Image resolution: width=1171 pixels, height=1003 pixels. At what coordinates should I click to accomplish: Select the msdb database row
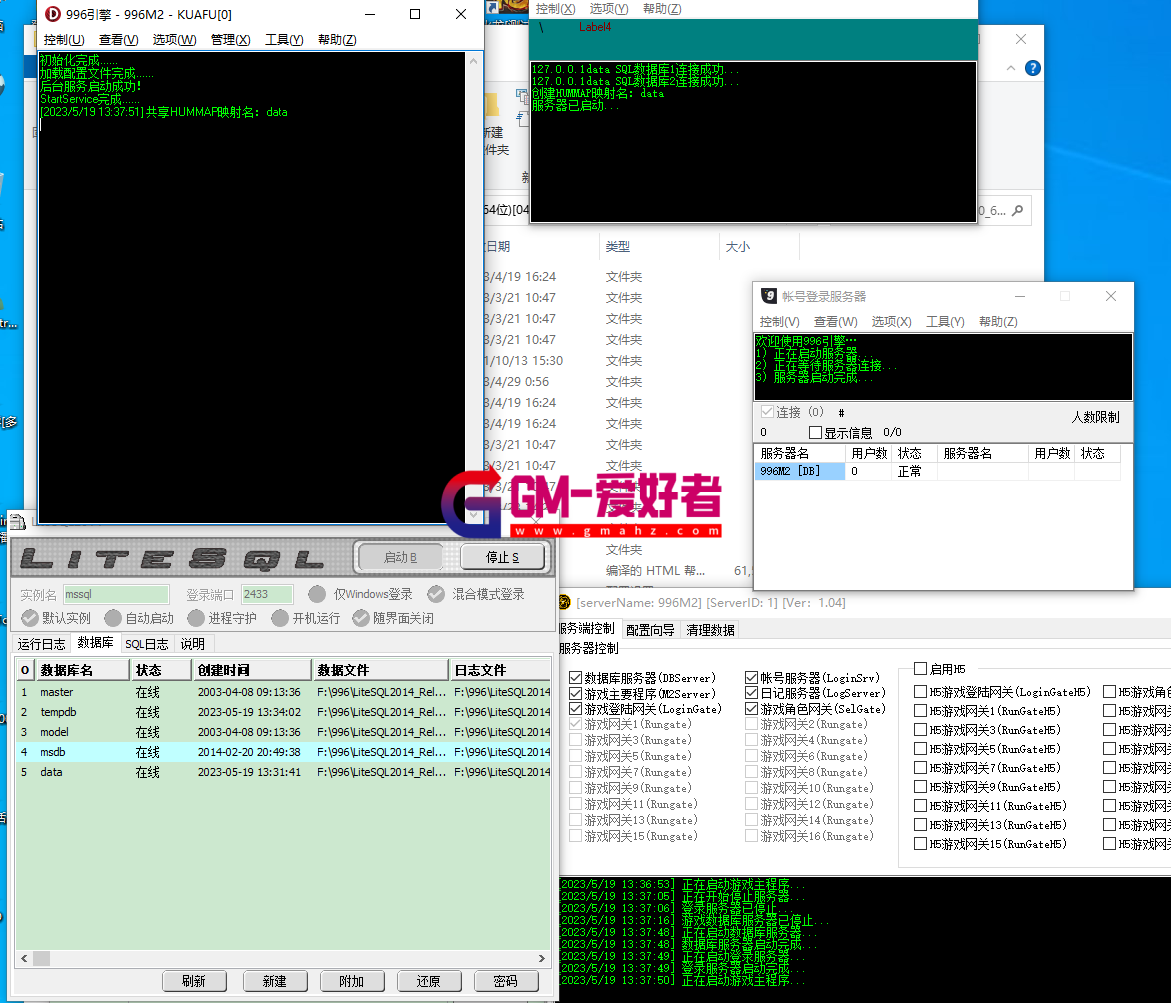[284, 752]
